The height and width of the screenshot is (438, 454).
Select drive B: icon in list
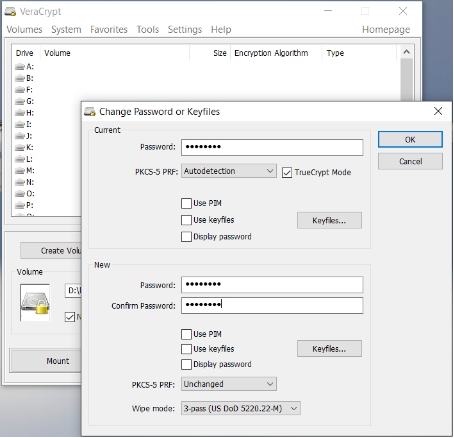pyautogui.click(x=20, y=78)
